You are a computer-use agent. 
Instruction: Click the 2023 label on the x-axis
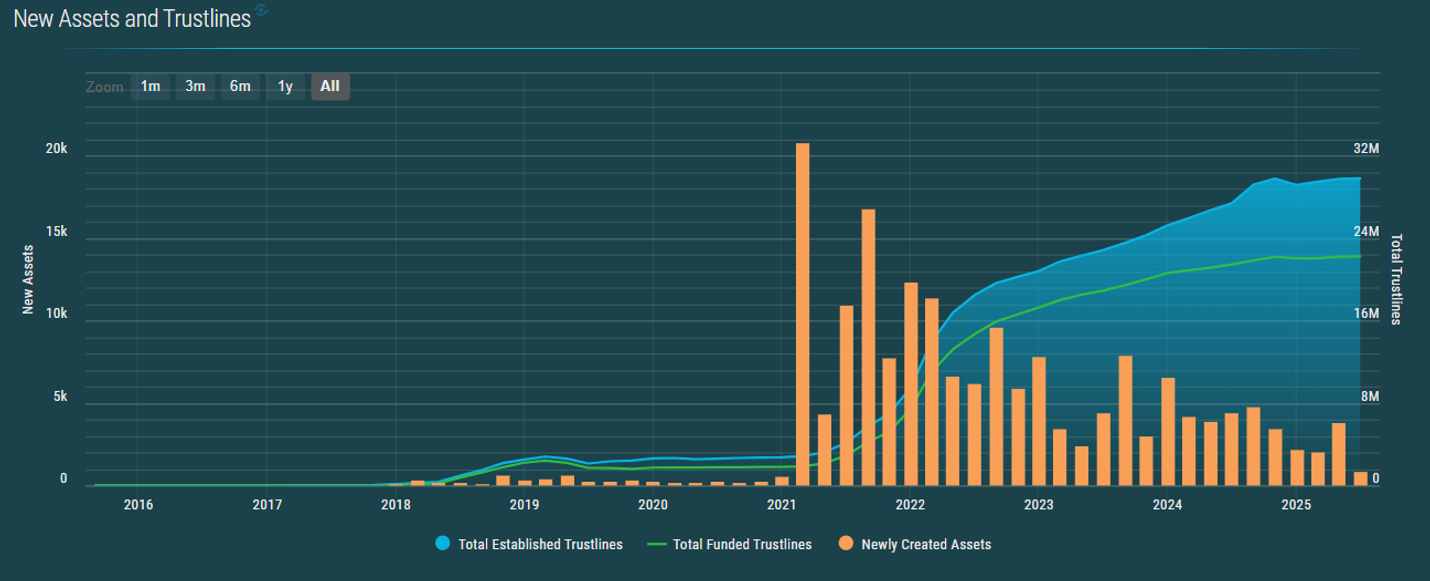pos(1038,505)
